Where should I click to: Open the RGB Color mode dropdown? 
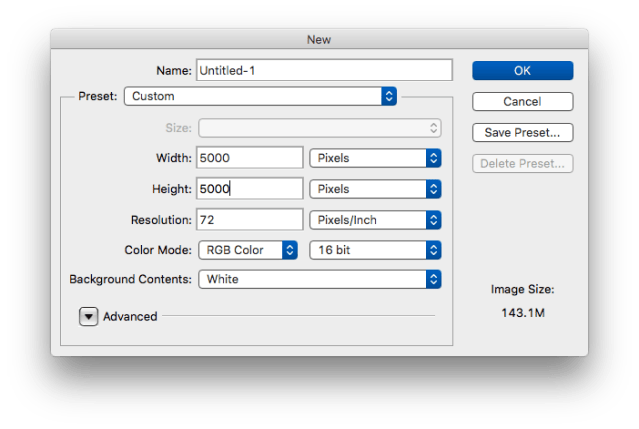pos(248,249)
